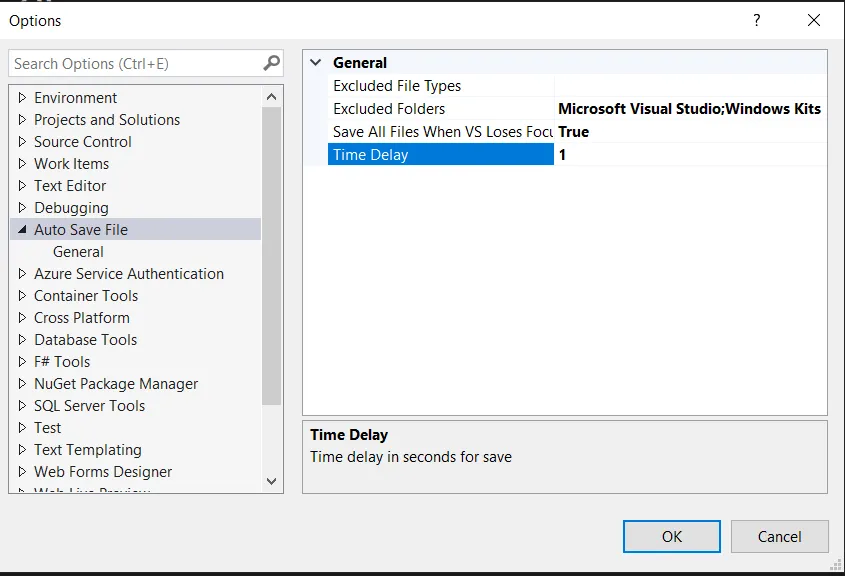
Task: Expand NuGet Package Manager node
Action: click(x=22, y=384)
